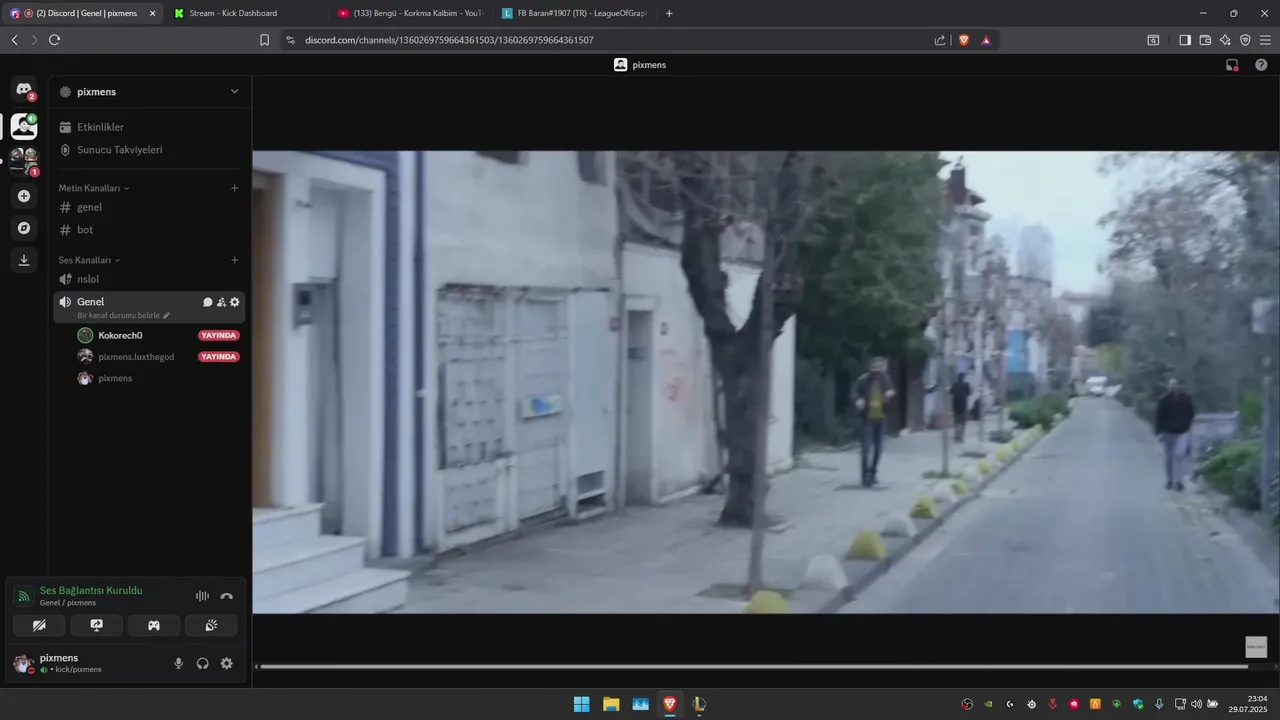Viewport: 1280px width, 720px height.
Task: Open small stream thumbnail at bottom right
Action: (1256, 647)
